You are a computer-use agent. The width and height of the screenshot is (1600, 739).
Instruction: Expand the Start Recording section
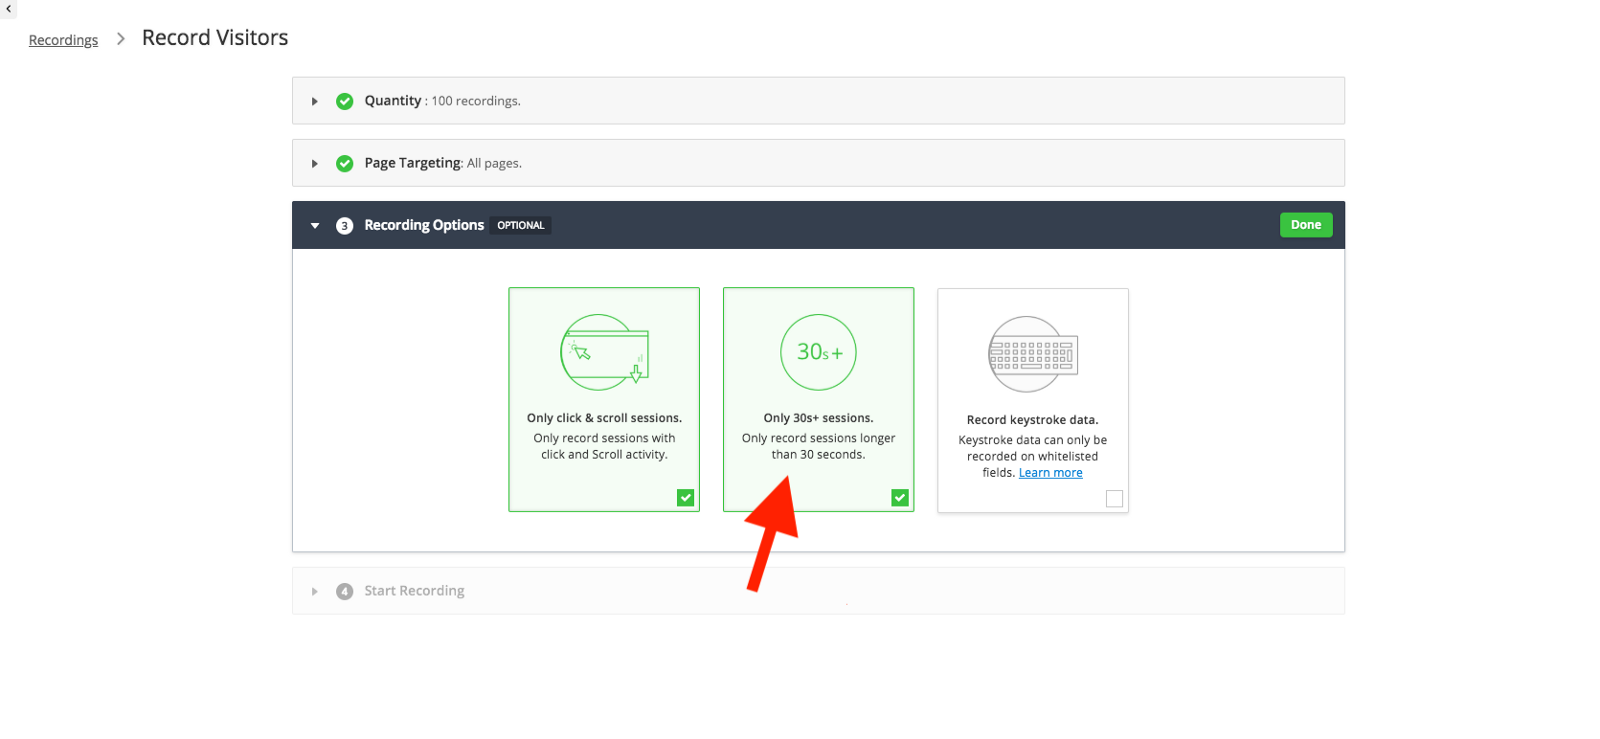[x=315, y=591]
